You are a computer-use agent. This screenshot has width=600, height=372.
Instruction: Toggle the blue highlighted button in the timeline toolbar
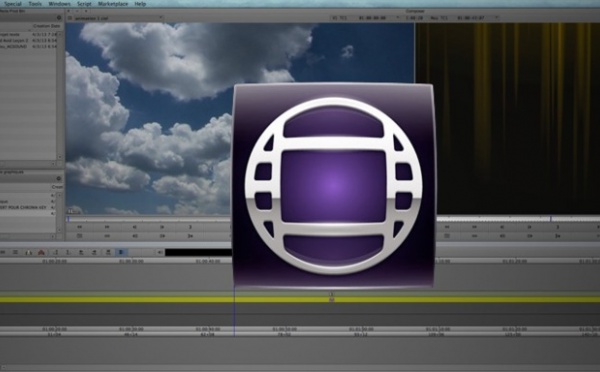(121, 252)
